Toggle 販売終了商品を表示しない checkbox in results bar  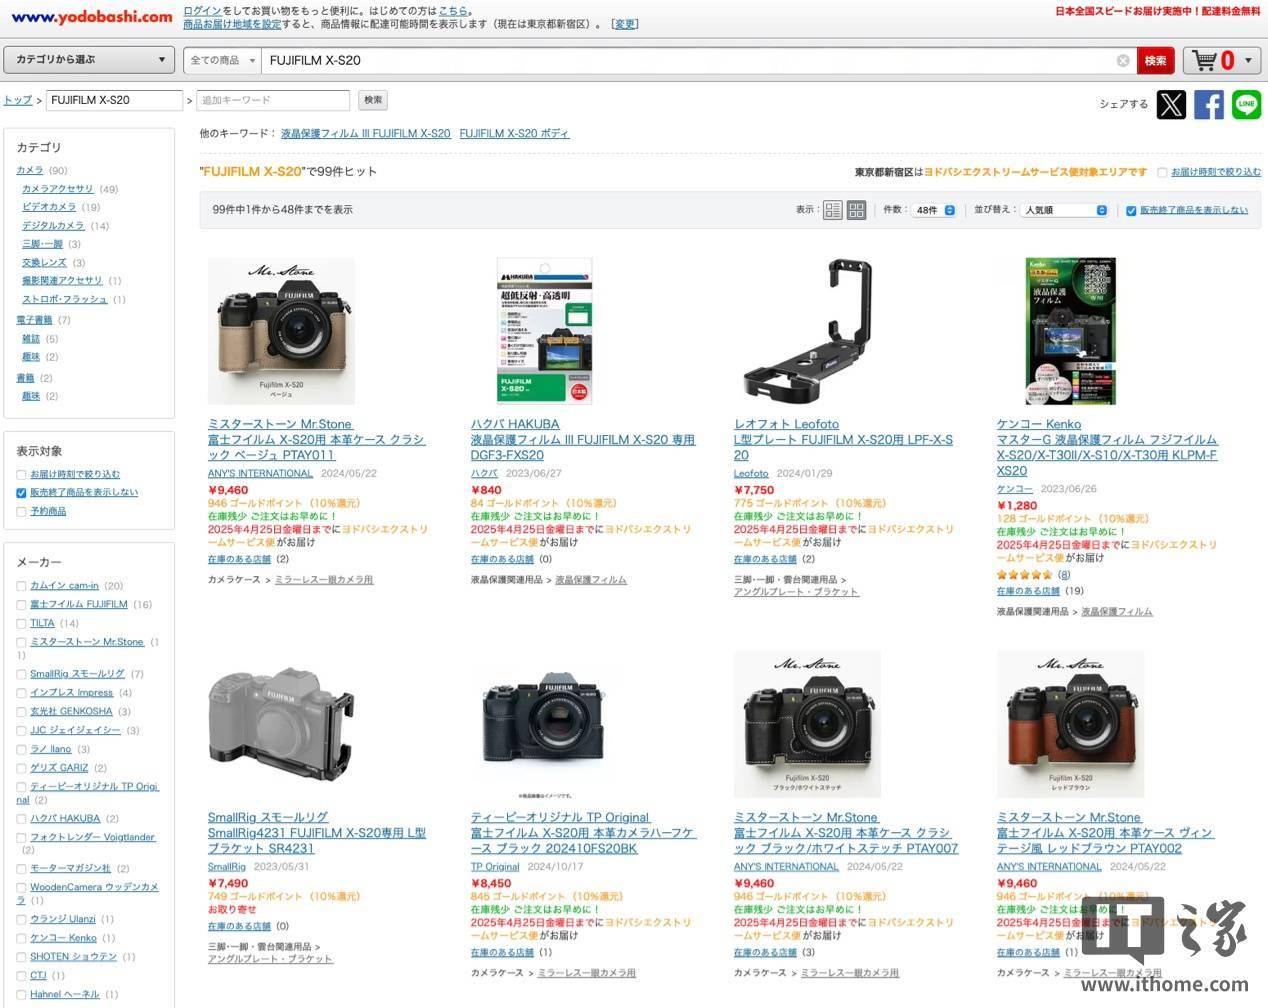[1131, 210]
